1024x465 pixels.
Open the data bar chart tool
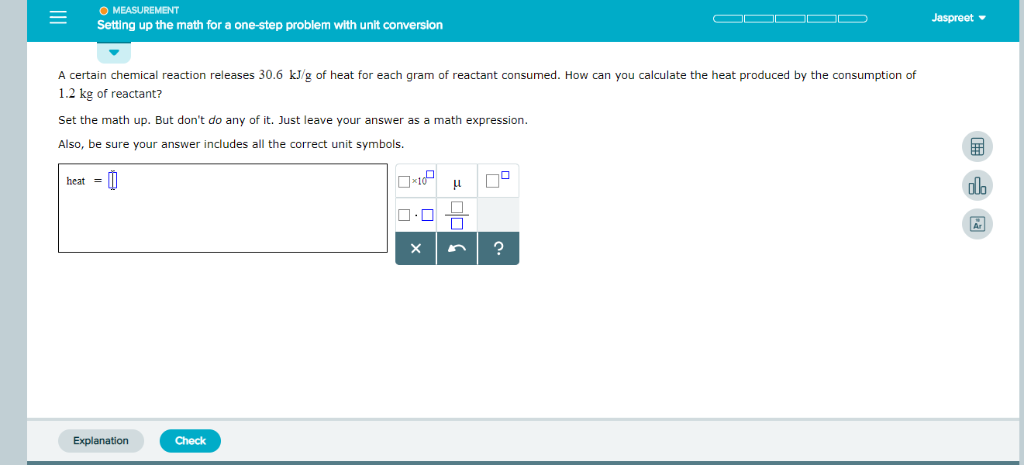[977, 185]
